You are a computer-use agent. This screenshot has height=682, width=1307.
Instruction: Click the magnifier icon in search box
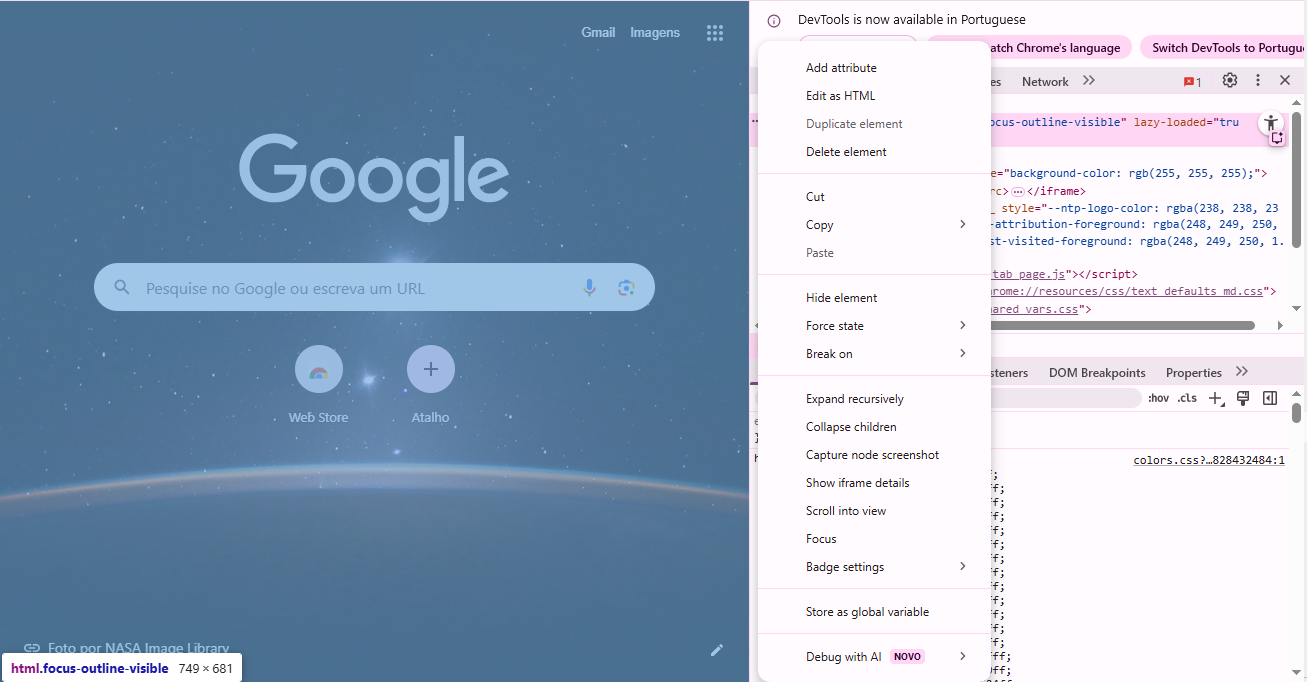coord(122,288)
